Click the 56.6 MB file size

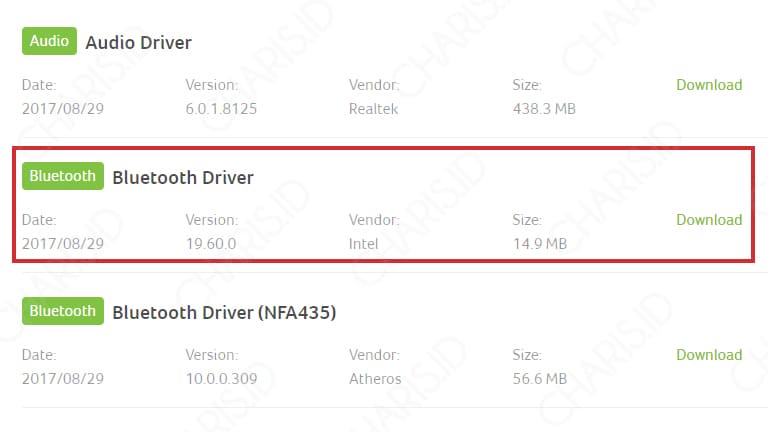click(x=540, y=379)
